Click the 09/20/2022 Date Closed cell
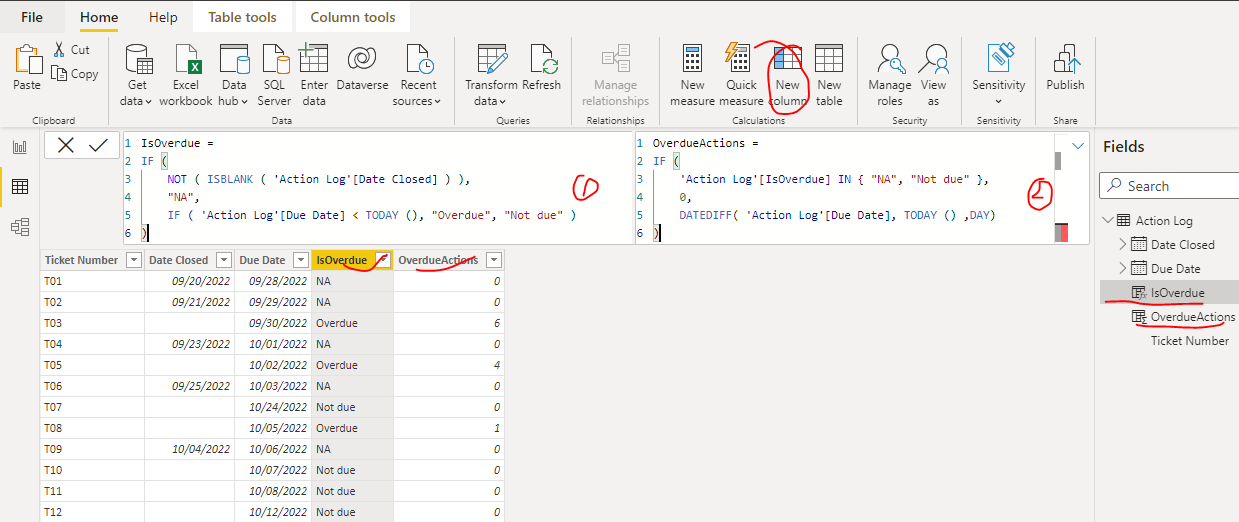 pos(190,281)
